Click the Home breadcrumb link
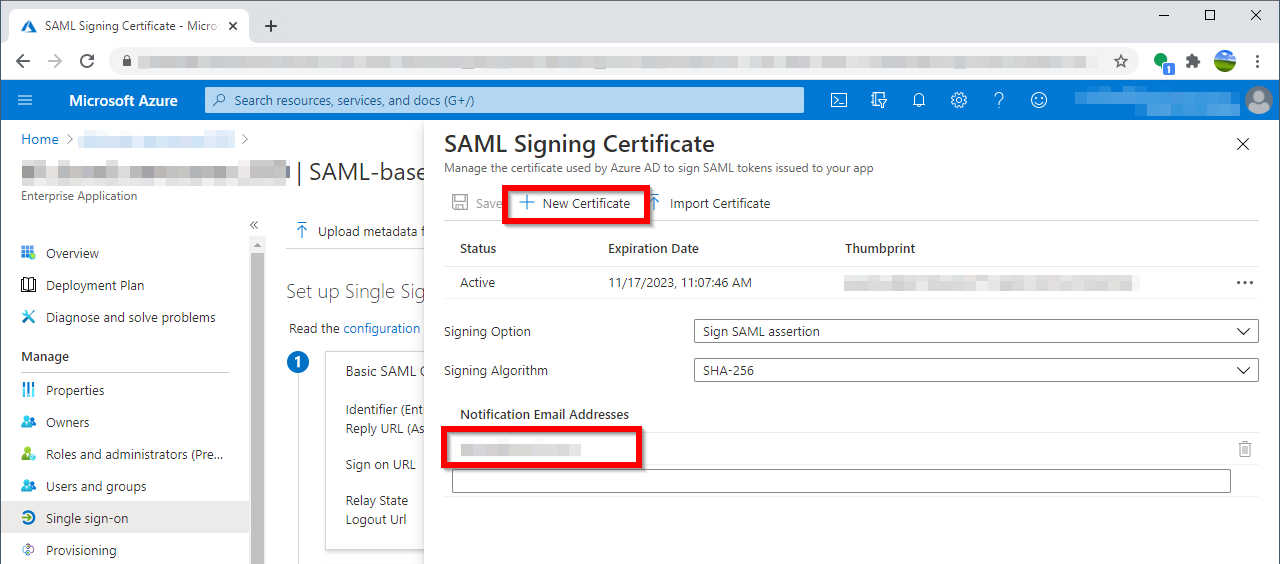The width and height of the screenshot is (1280, 564). click(x=40, y=139)
